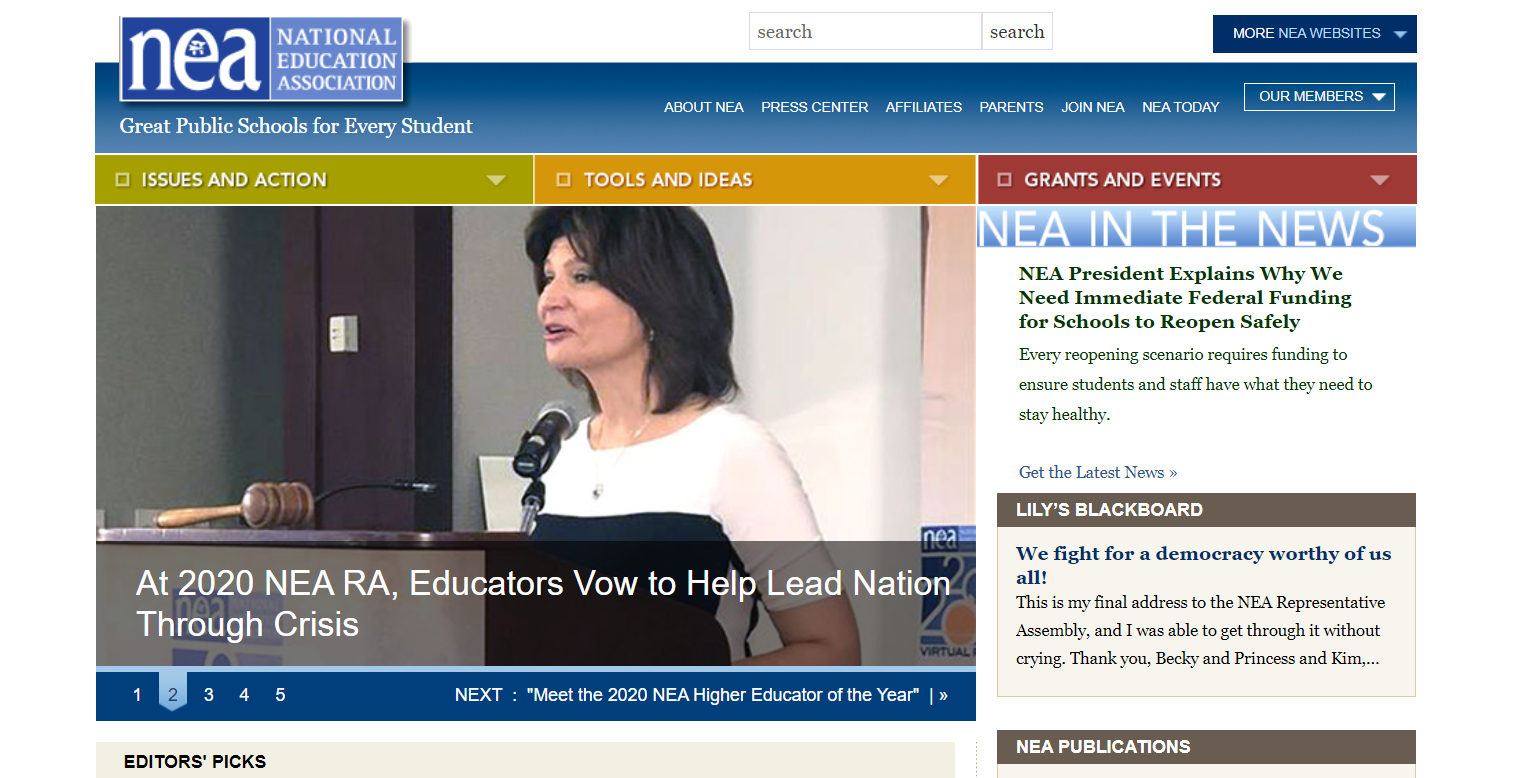The image size is (1528, 778).
Task: Open headline At 2020 NEA RA Educators Vow
Action: (543, 604)
